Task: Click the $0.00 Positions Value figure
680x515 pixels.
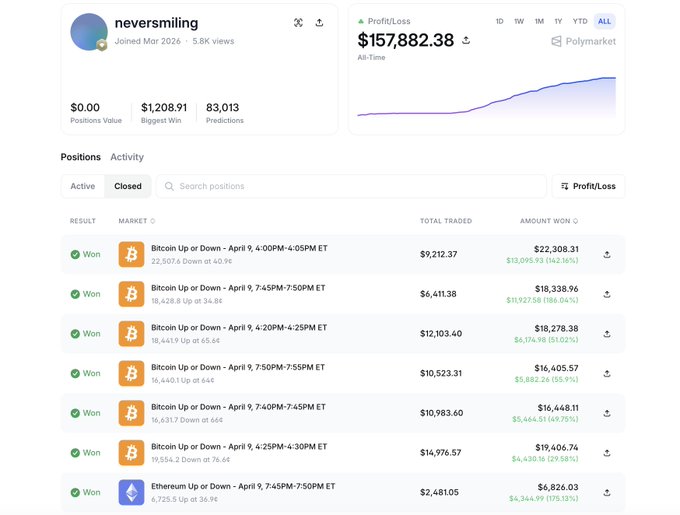Action: [85, 108]
